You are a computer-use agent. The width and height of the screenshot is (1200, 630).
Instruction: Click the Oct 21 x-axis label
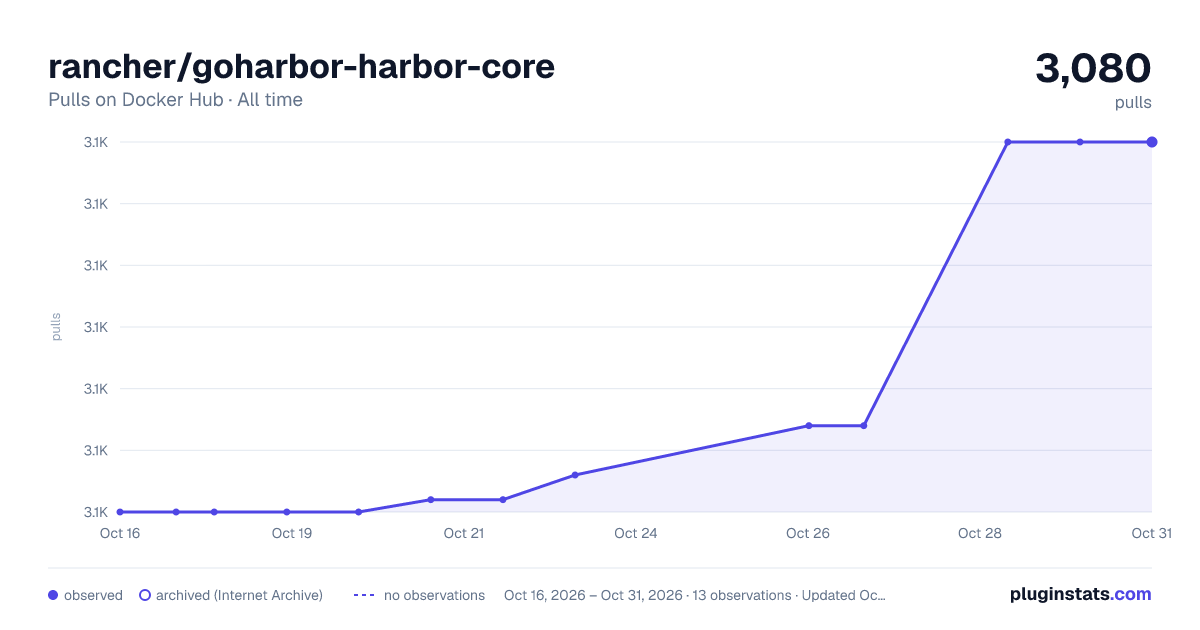point(464,533)
